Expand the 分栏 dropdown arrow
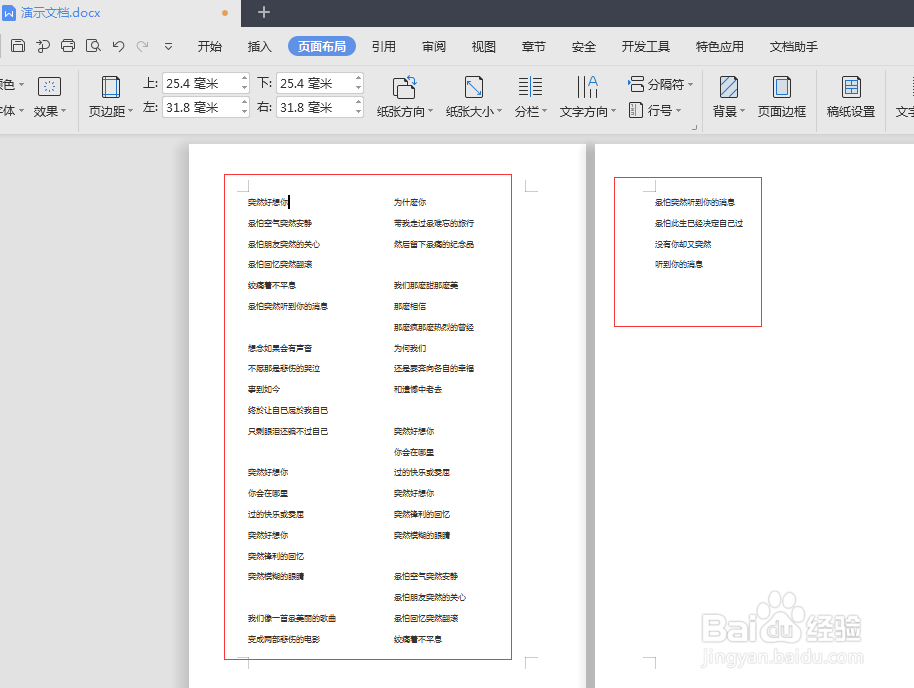Image resolution: width=914 pixels, height=688 pixels. tap(544, 111)
